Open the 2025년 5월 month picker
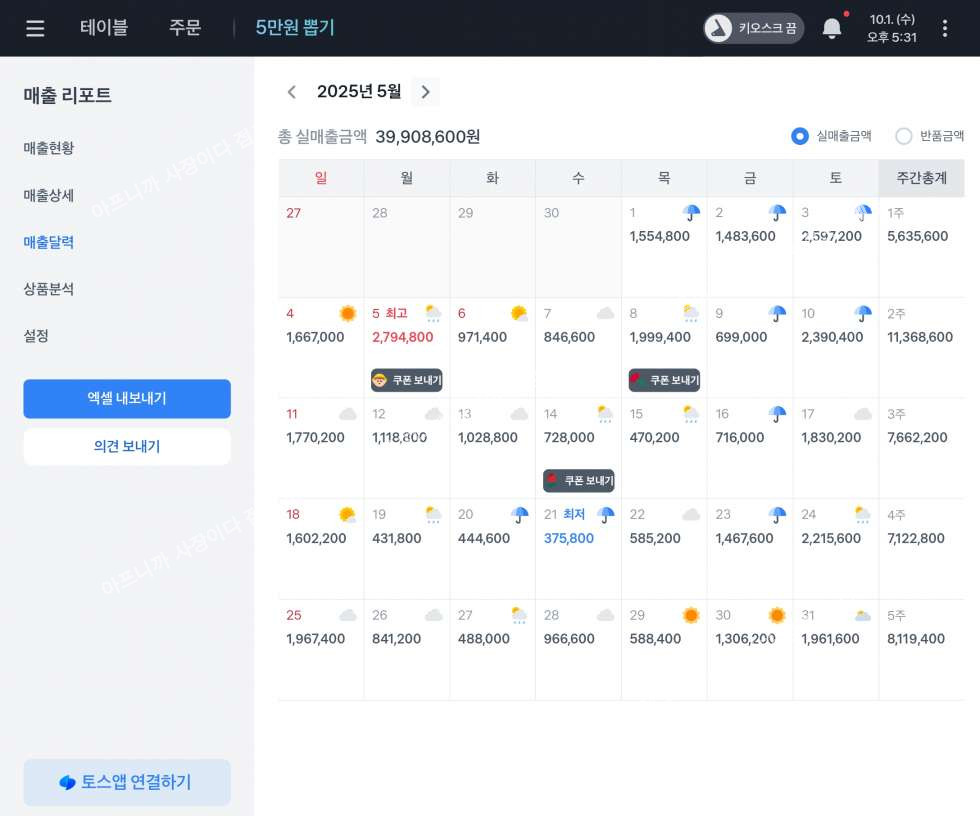 (x=359, y=92)
